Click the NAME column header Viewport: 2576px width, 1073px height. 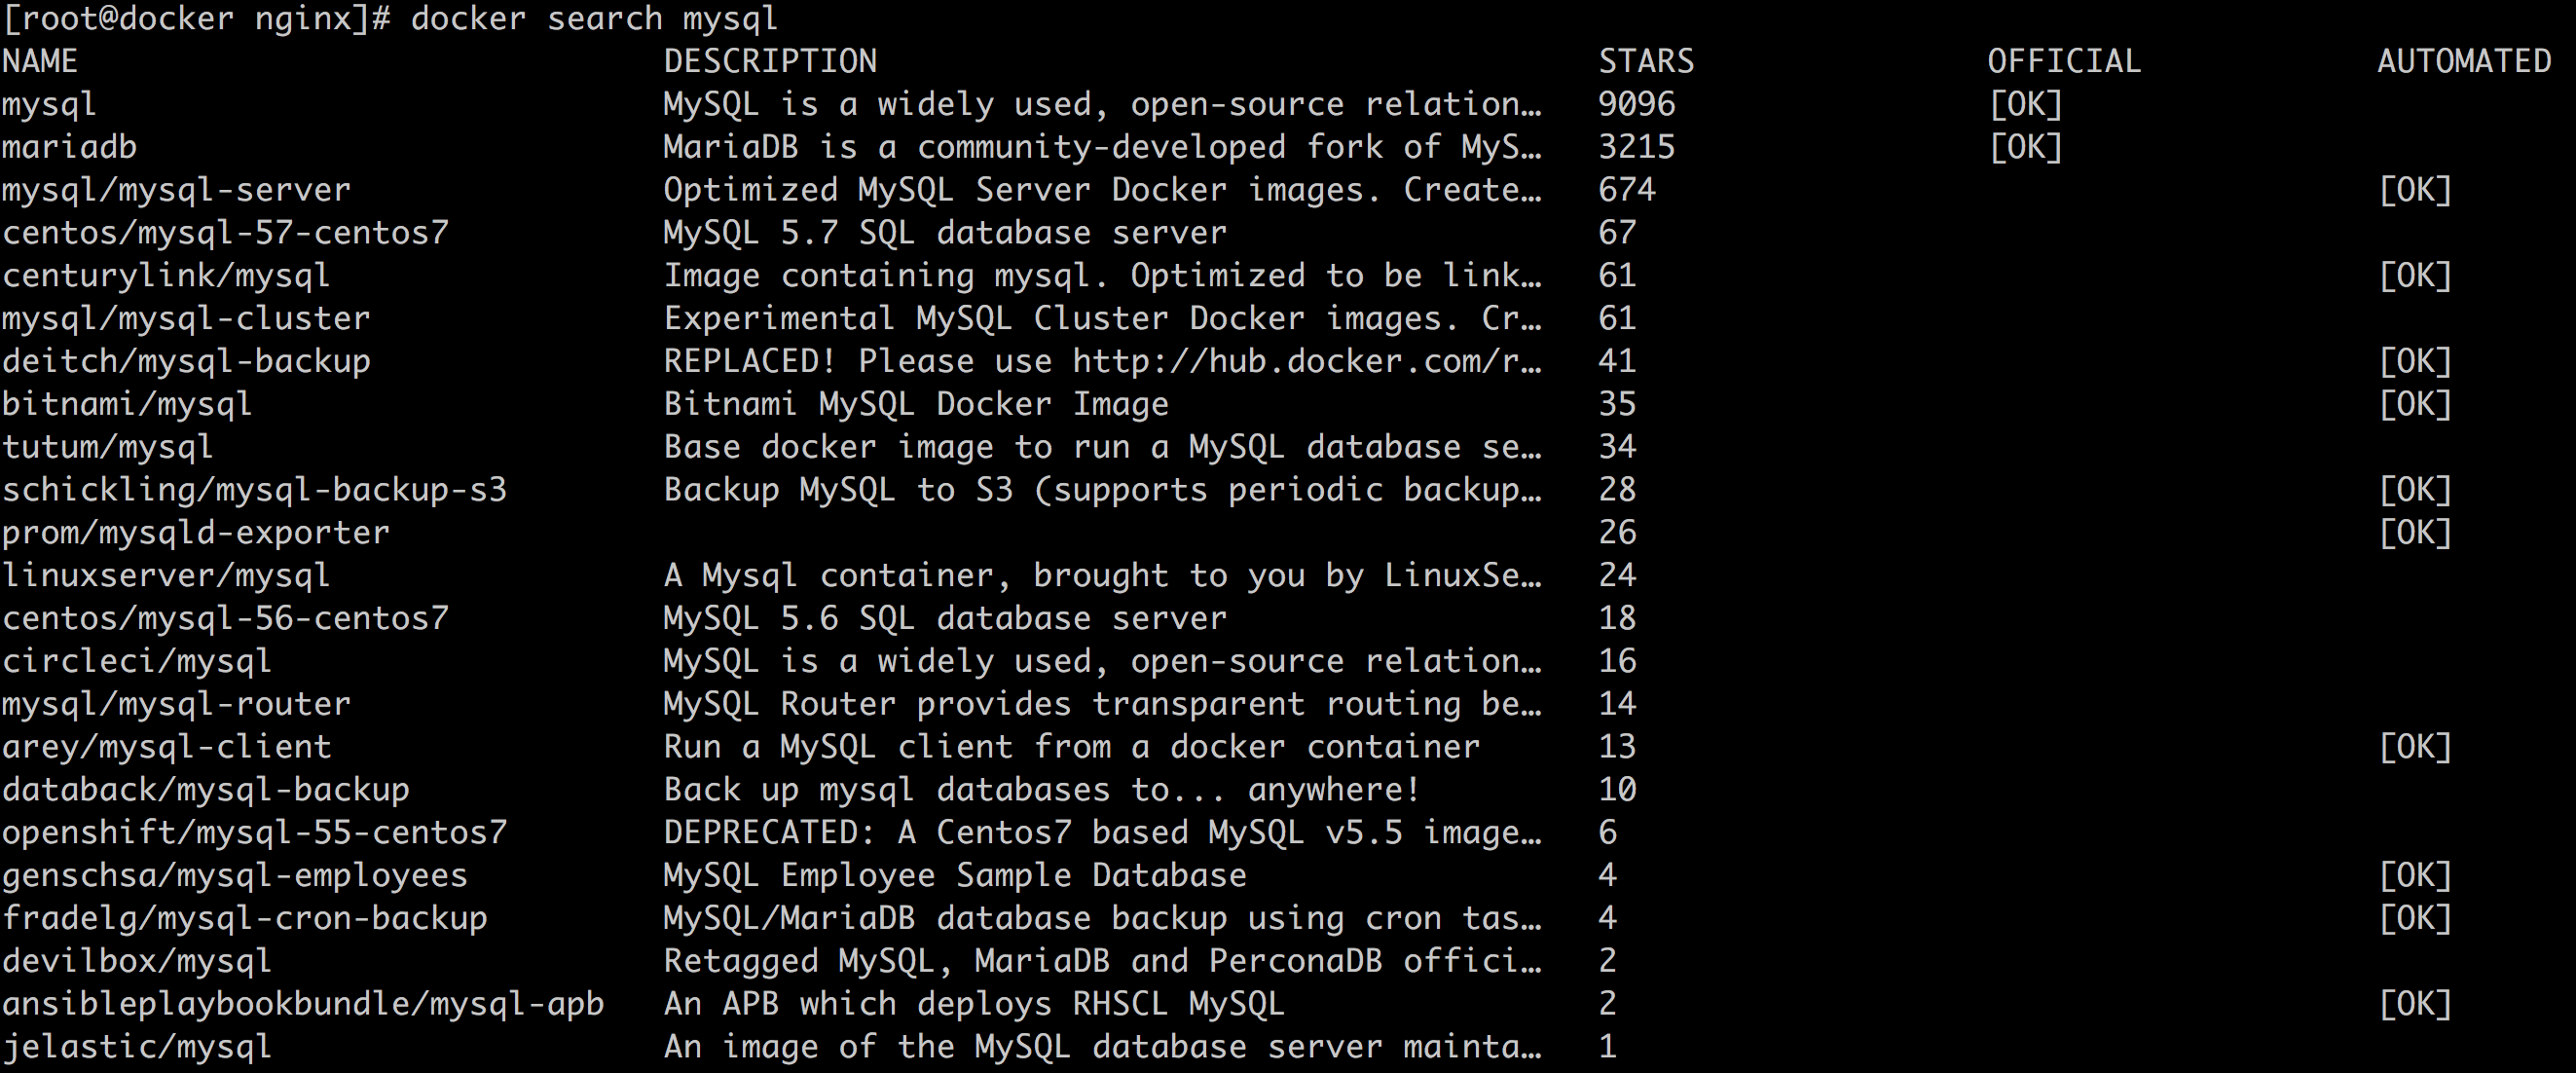[40, 62]
